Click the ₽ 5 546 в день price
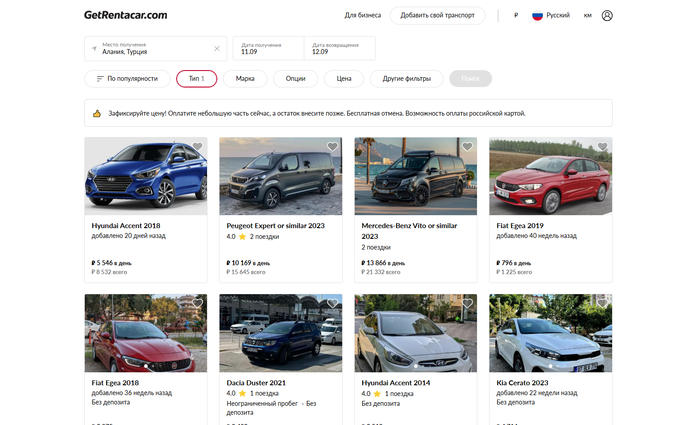 tap(112, 263)
